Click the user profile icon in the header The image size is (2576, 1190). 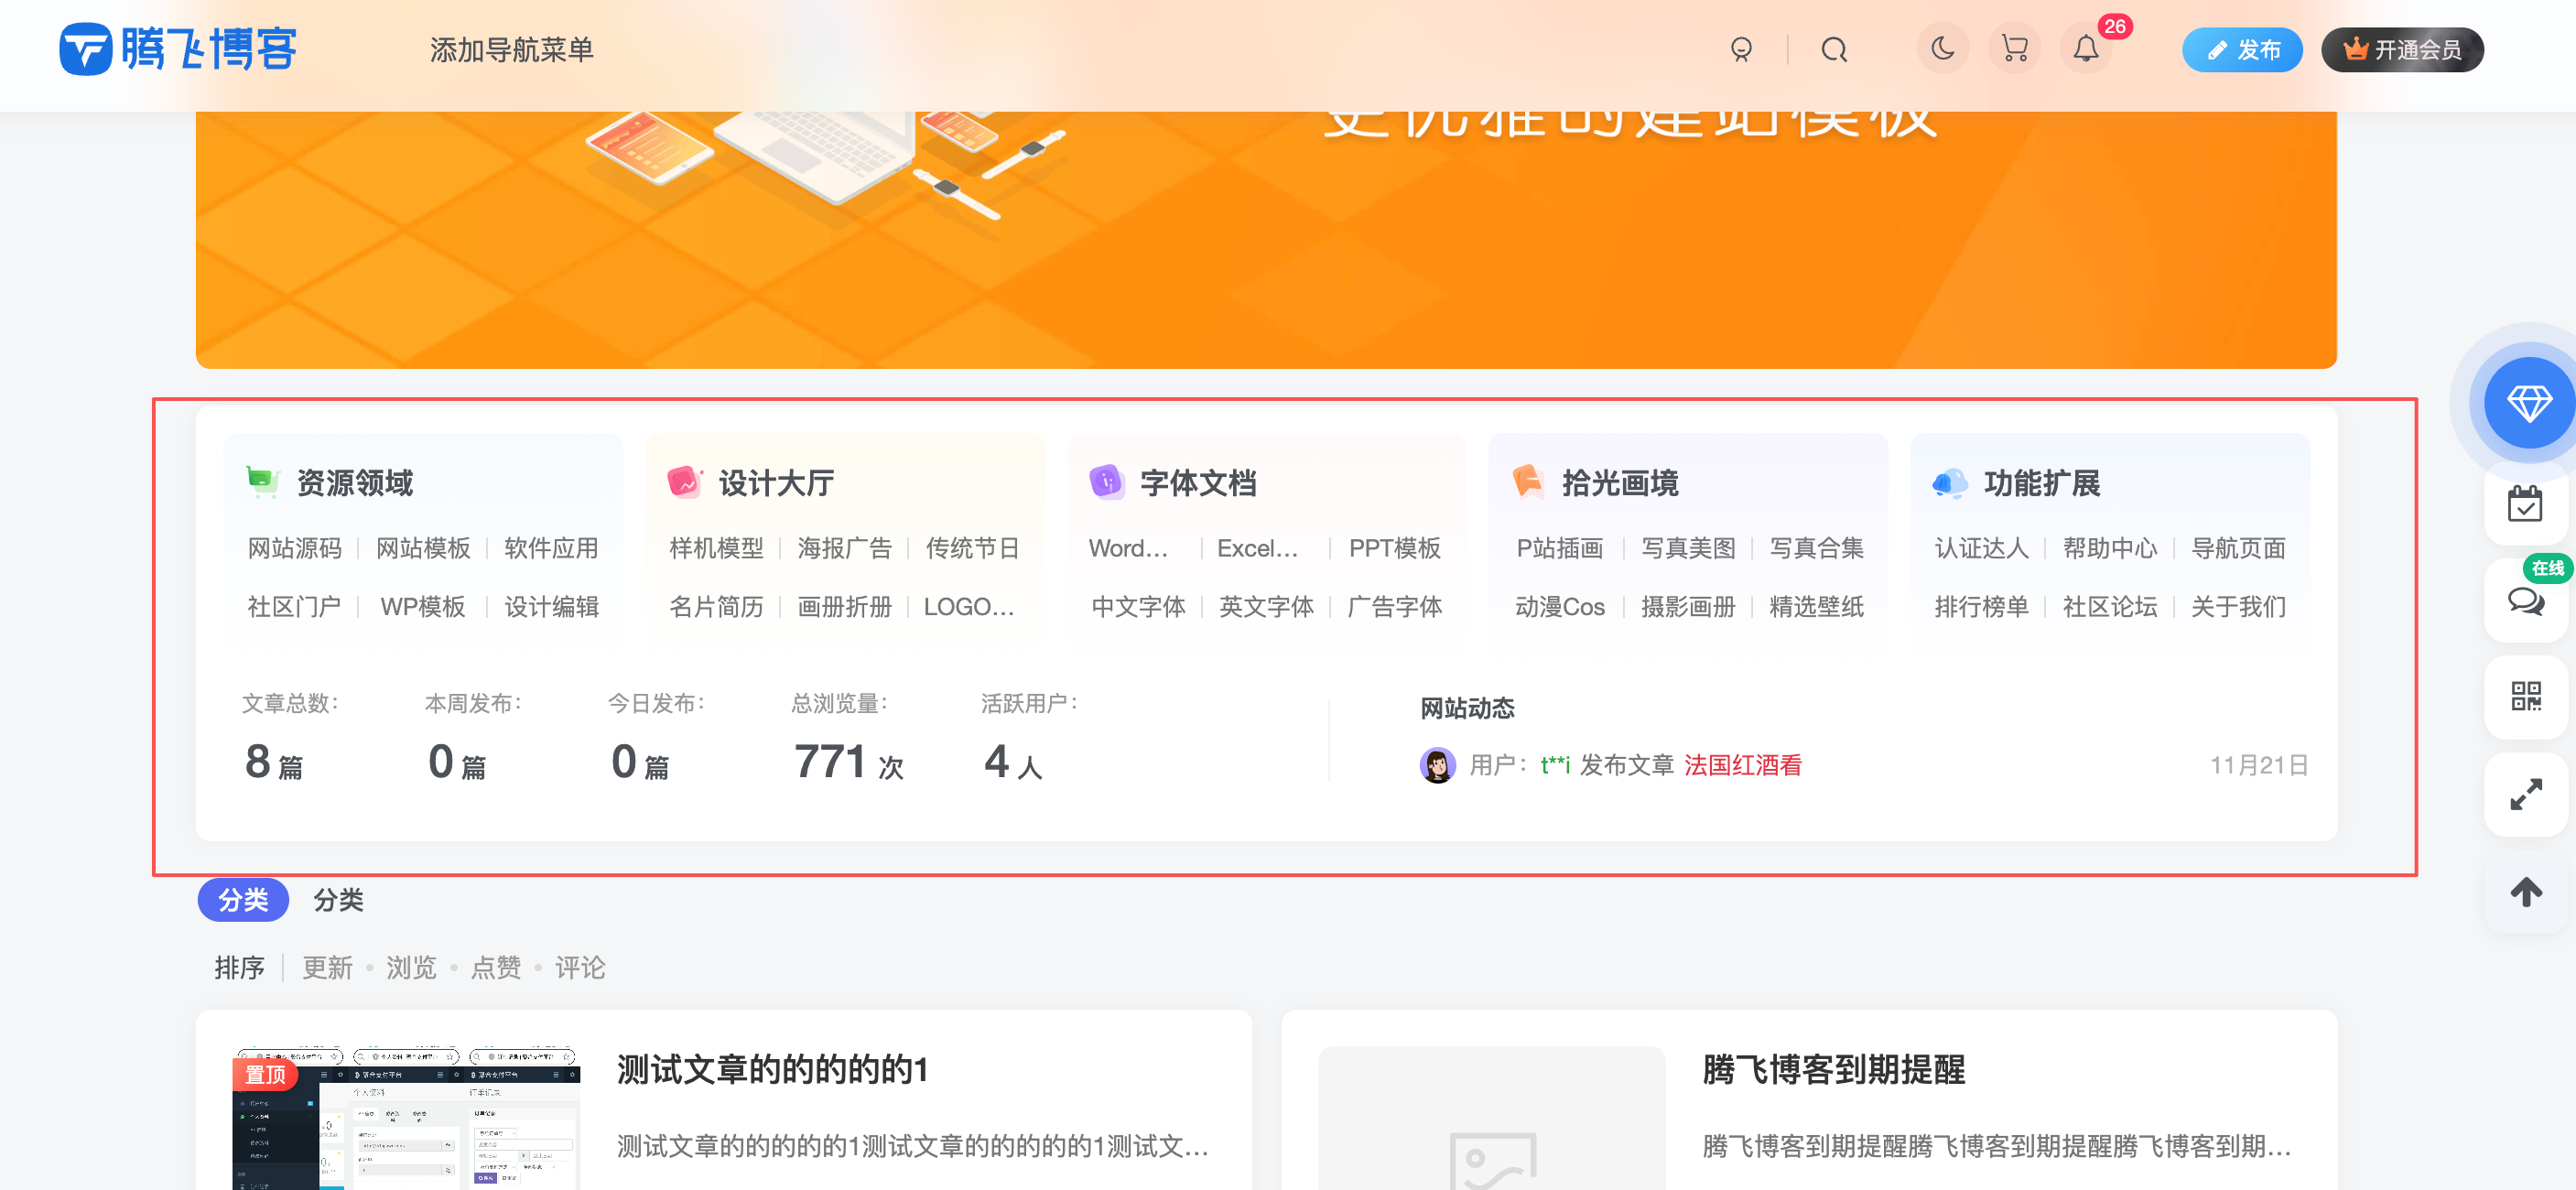pos(1741,49)
